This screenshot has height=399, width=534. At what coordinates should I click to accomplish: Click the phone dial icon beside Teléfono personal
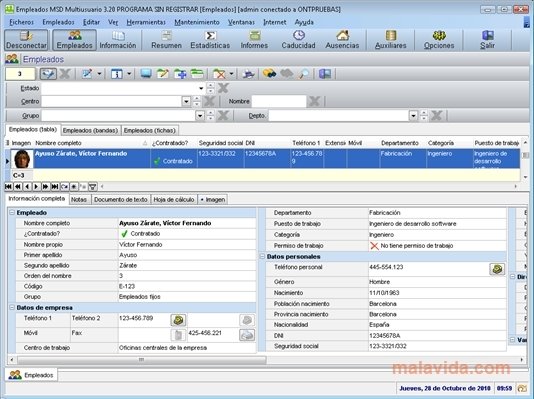coord(497,269)
